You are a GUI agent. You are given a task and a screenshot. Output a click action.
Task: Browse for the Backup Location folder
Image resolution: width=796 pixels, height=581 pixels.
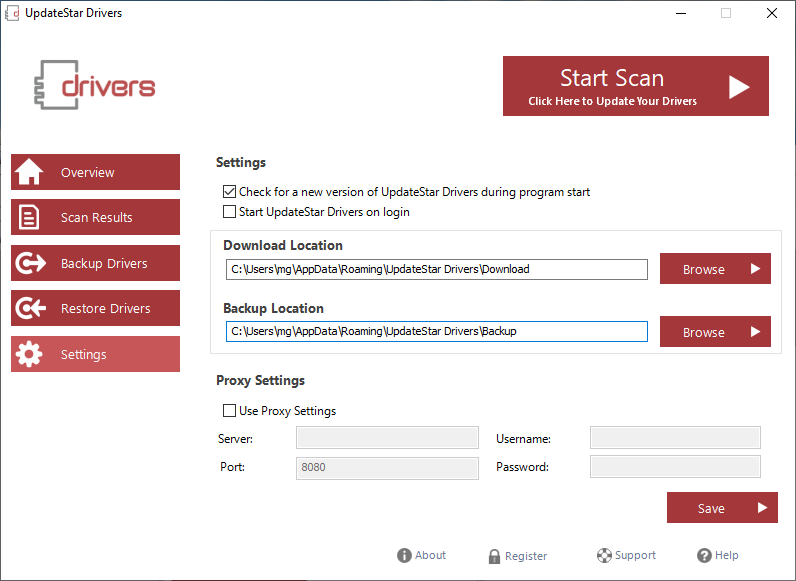coord(715,332)
